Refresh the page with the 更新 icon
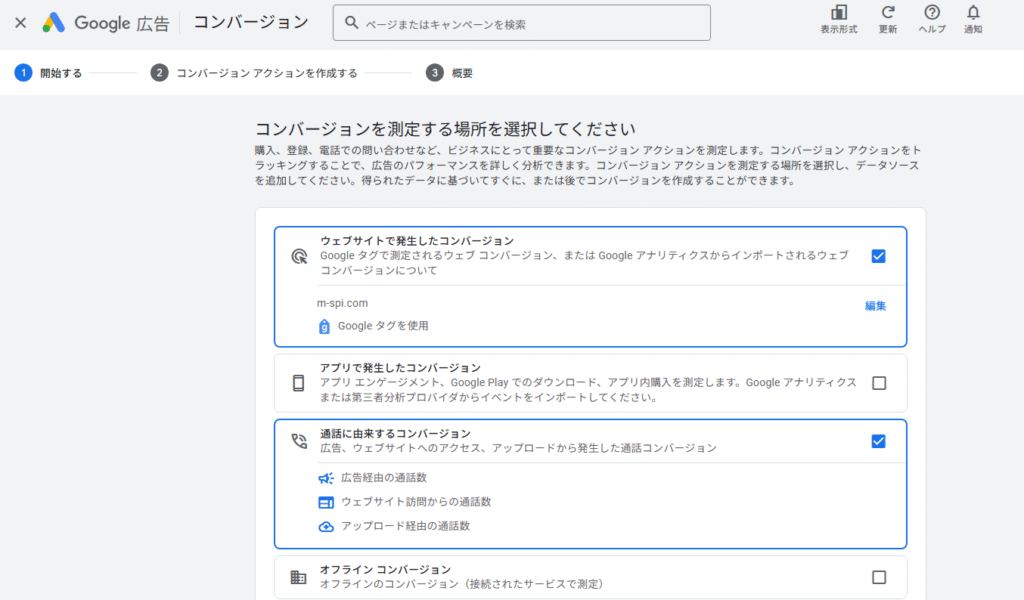The image size is (1024, 600). pos(889,22)
